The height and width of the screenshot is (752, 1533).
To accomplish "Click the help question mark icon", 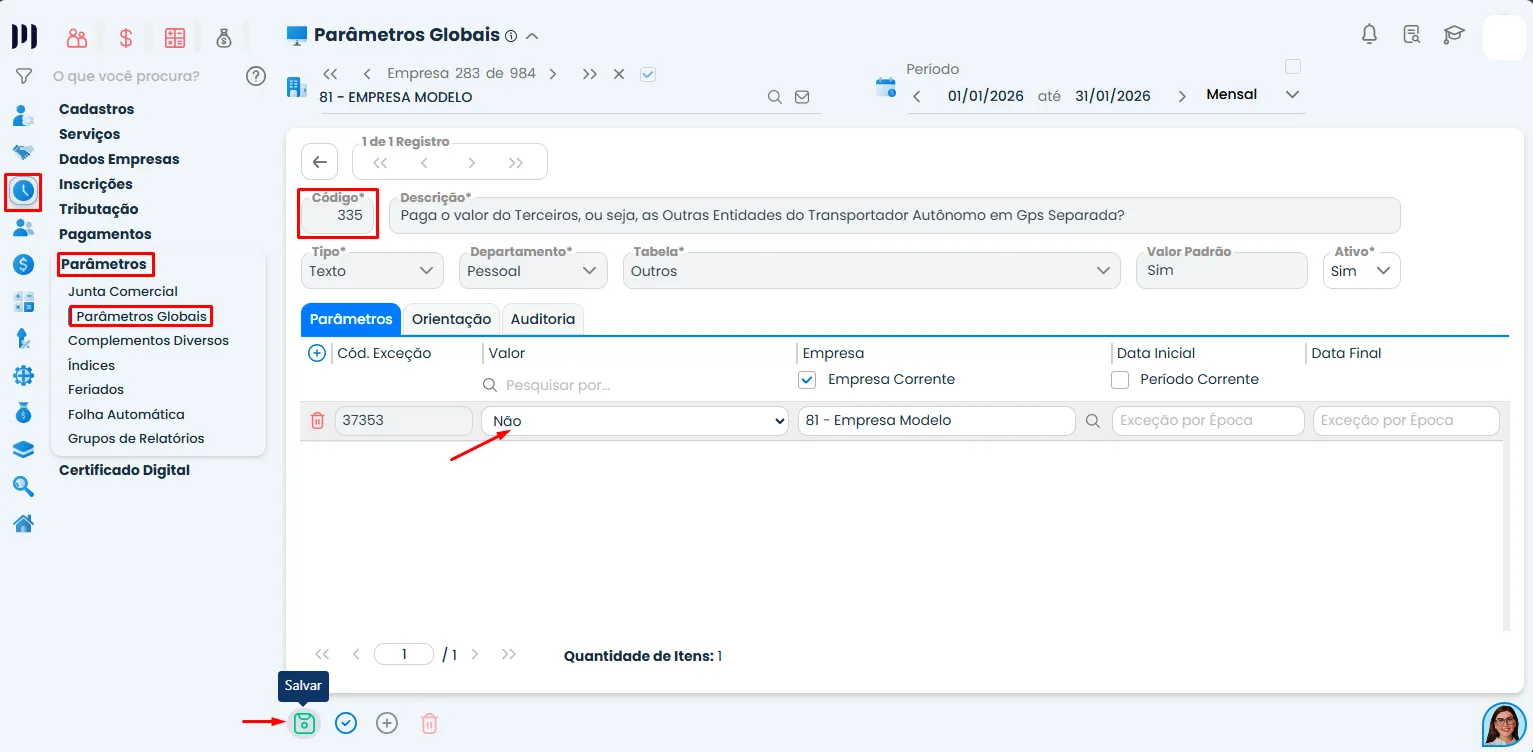I will pyautogui.click(x=256, y=76).
